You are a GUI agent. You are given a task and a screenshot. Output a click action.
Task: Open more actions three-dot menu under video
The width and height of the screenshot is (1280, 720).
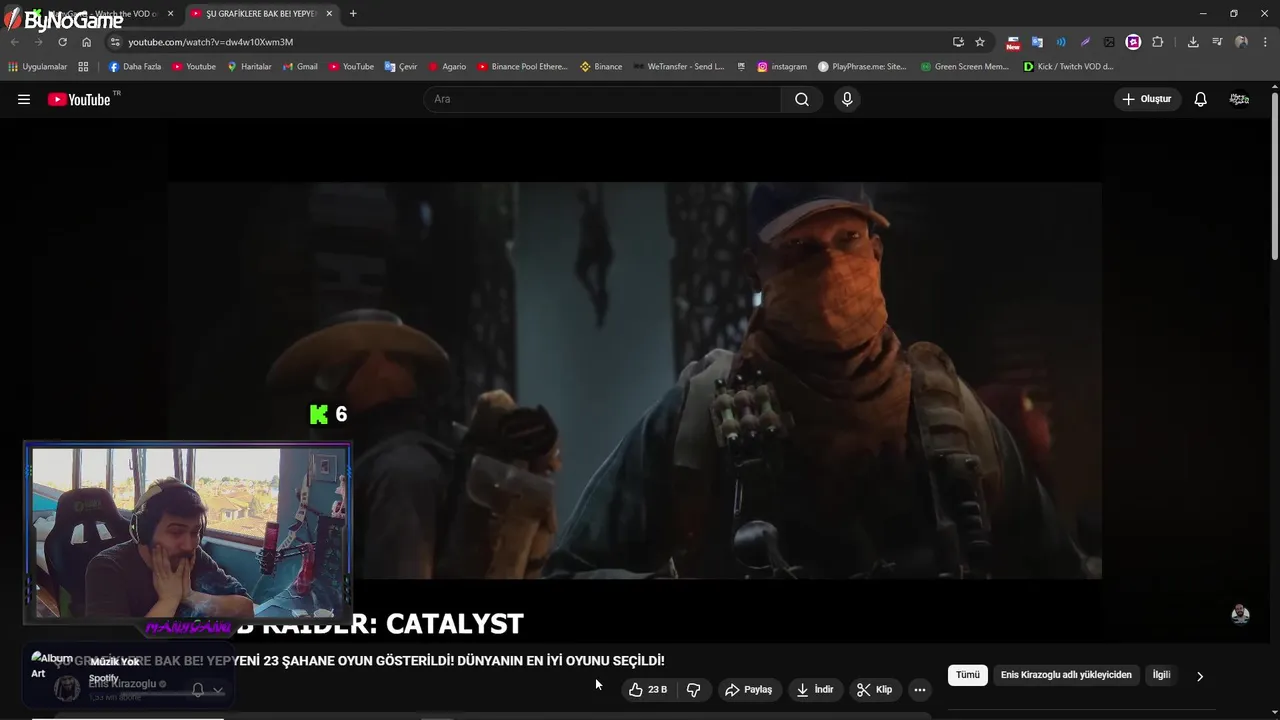click(x=919, y=689)
